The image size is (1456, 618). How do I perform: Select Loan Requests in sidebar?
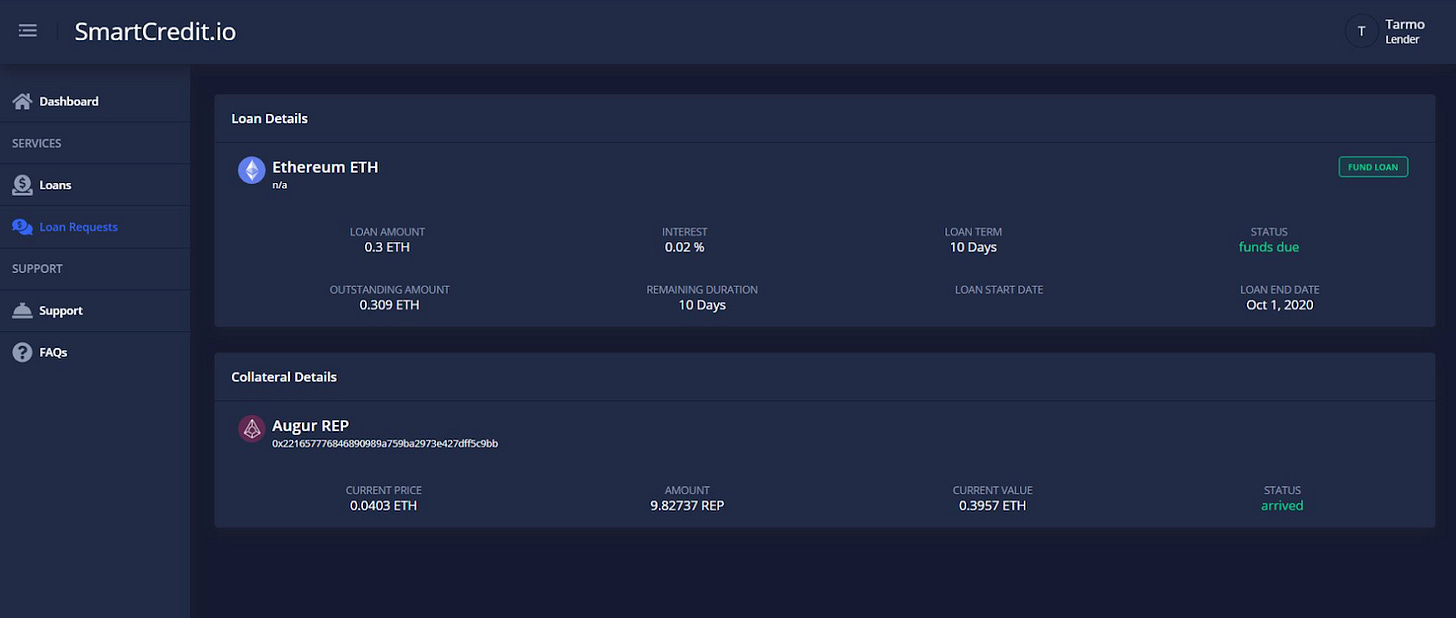[78, 227]
